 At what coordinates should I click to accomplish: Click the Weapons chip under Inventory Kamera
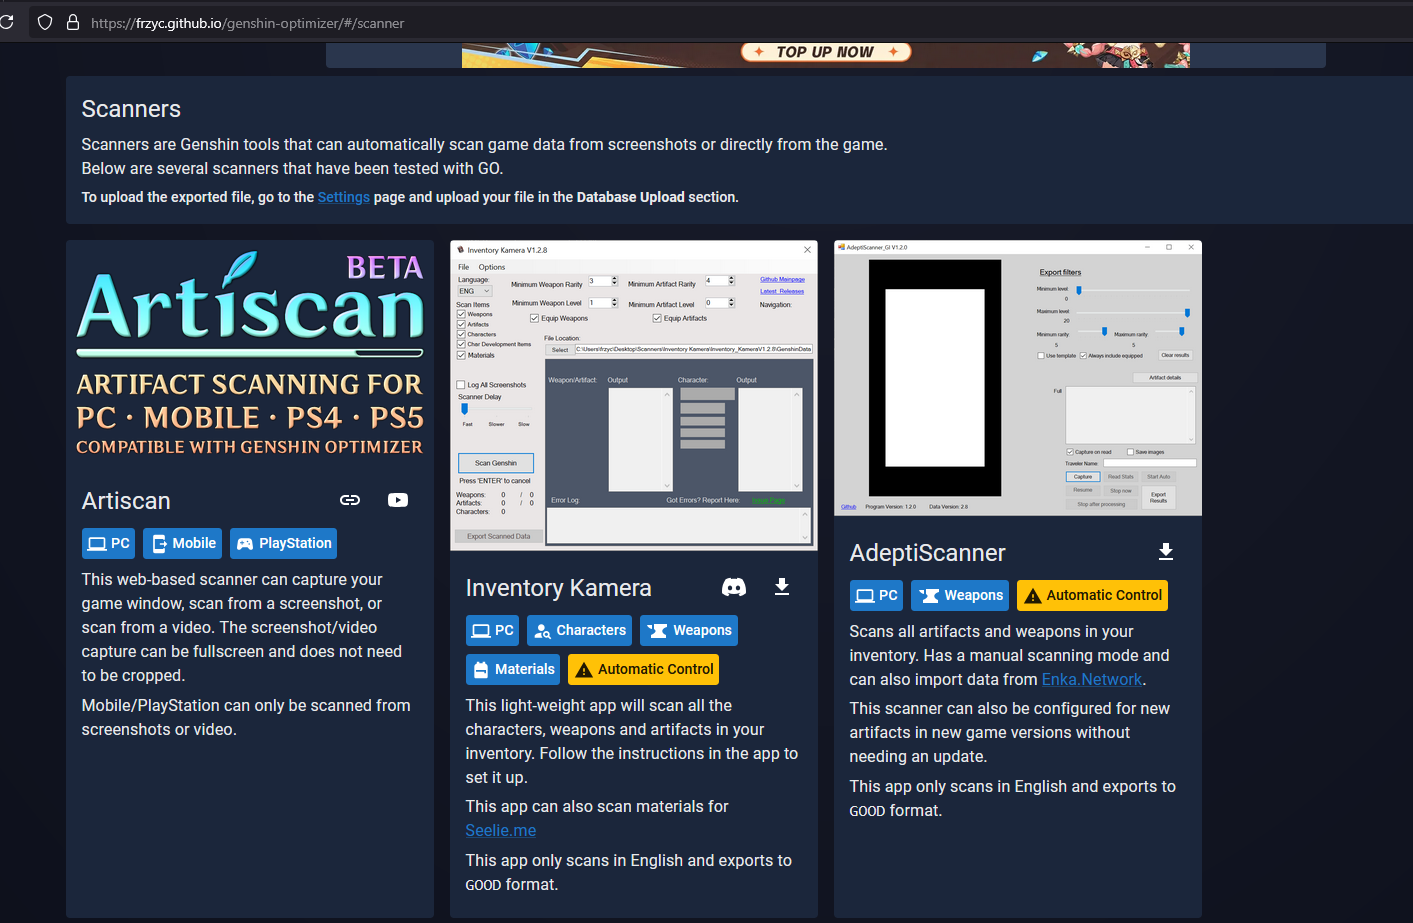click(689, 630)
